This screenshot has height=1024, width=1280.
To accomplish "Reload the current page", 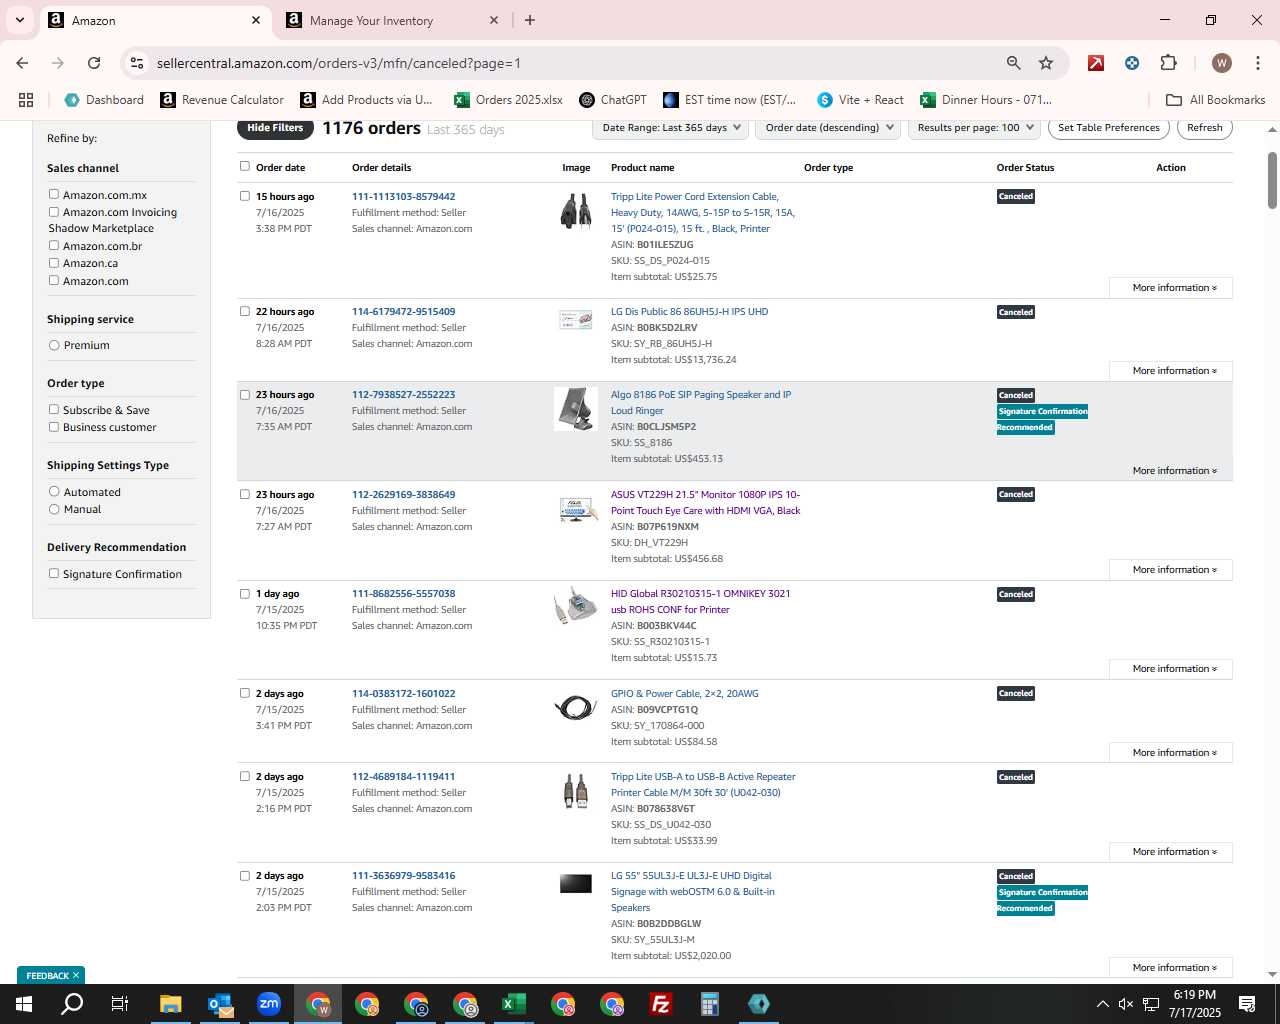I will pyautogui.click(x=94, y=63).
